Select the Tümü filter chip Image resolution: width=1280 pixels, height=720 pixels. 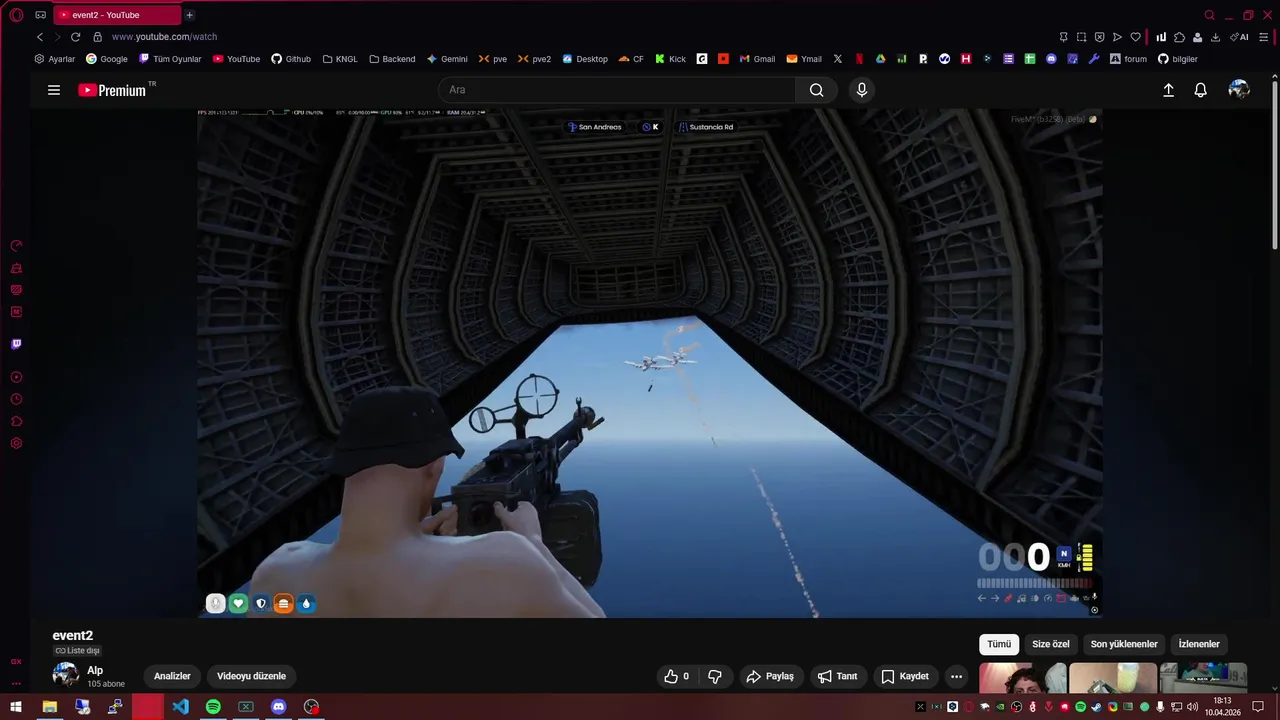[x=999, y=644]
